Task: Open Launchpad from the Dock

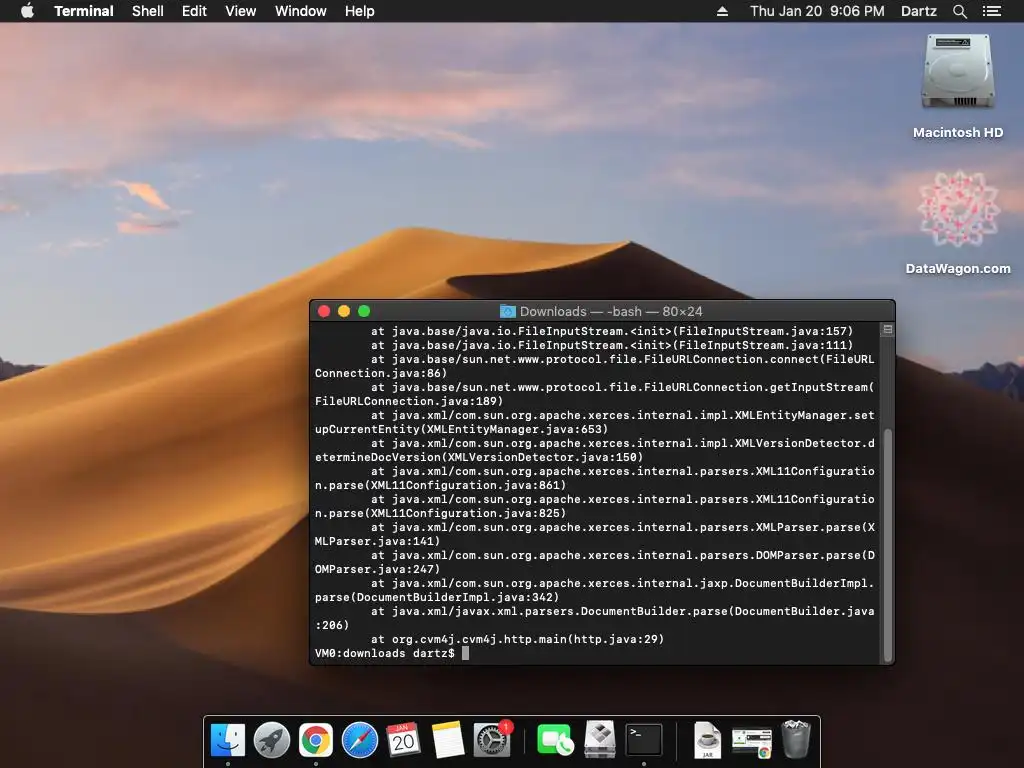Action: pos(272,740)
